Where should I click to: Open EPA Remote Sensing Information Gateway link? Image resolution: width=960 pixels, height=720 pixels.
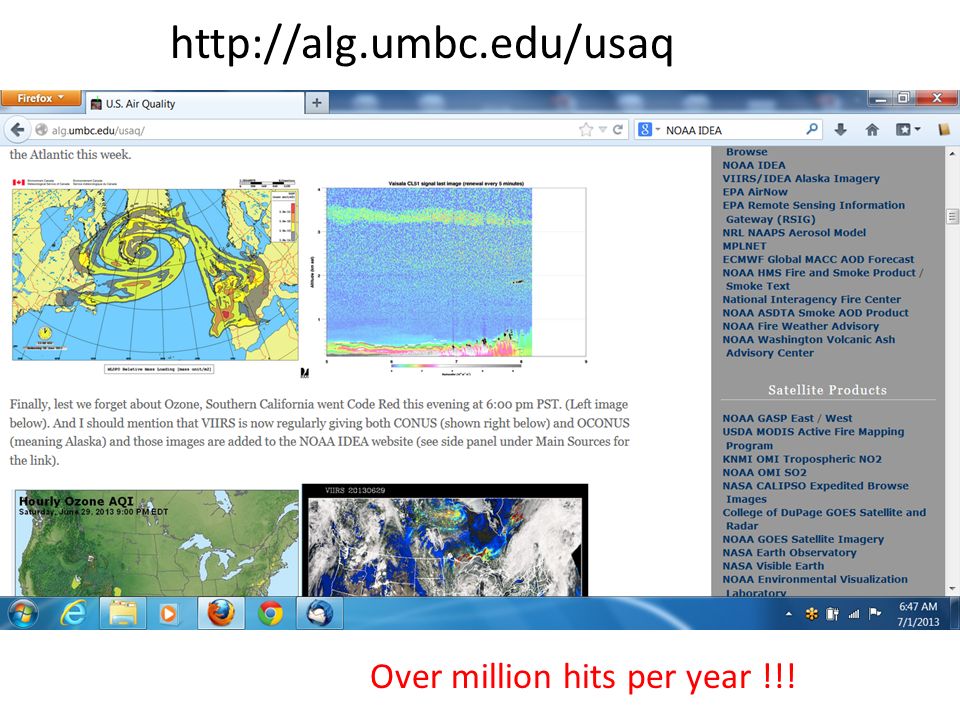tap(814, 212)
